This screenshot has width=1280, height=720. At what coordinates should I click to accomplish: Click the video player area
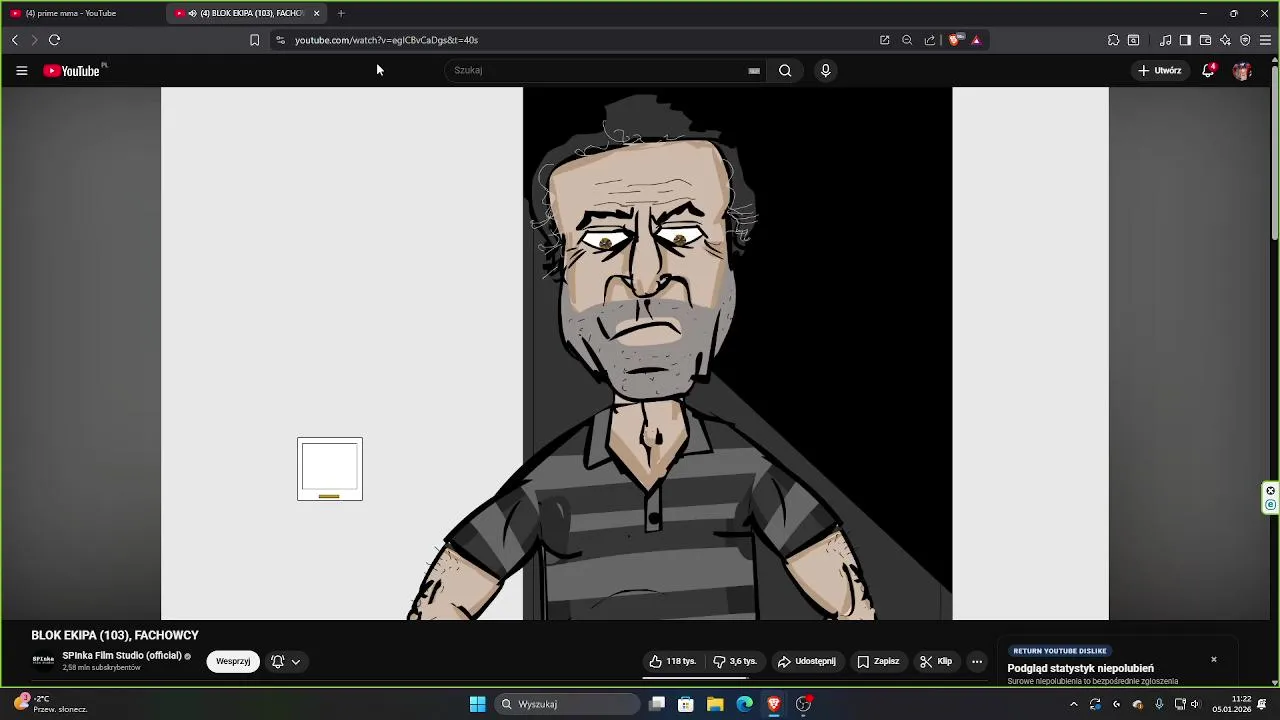[x=635, y=353]
